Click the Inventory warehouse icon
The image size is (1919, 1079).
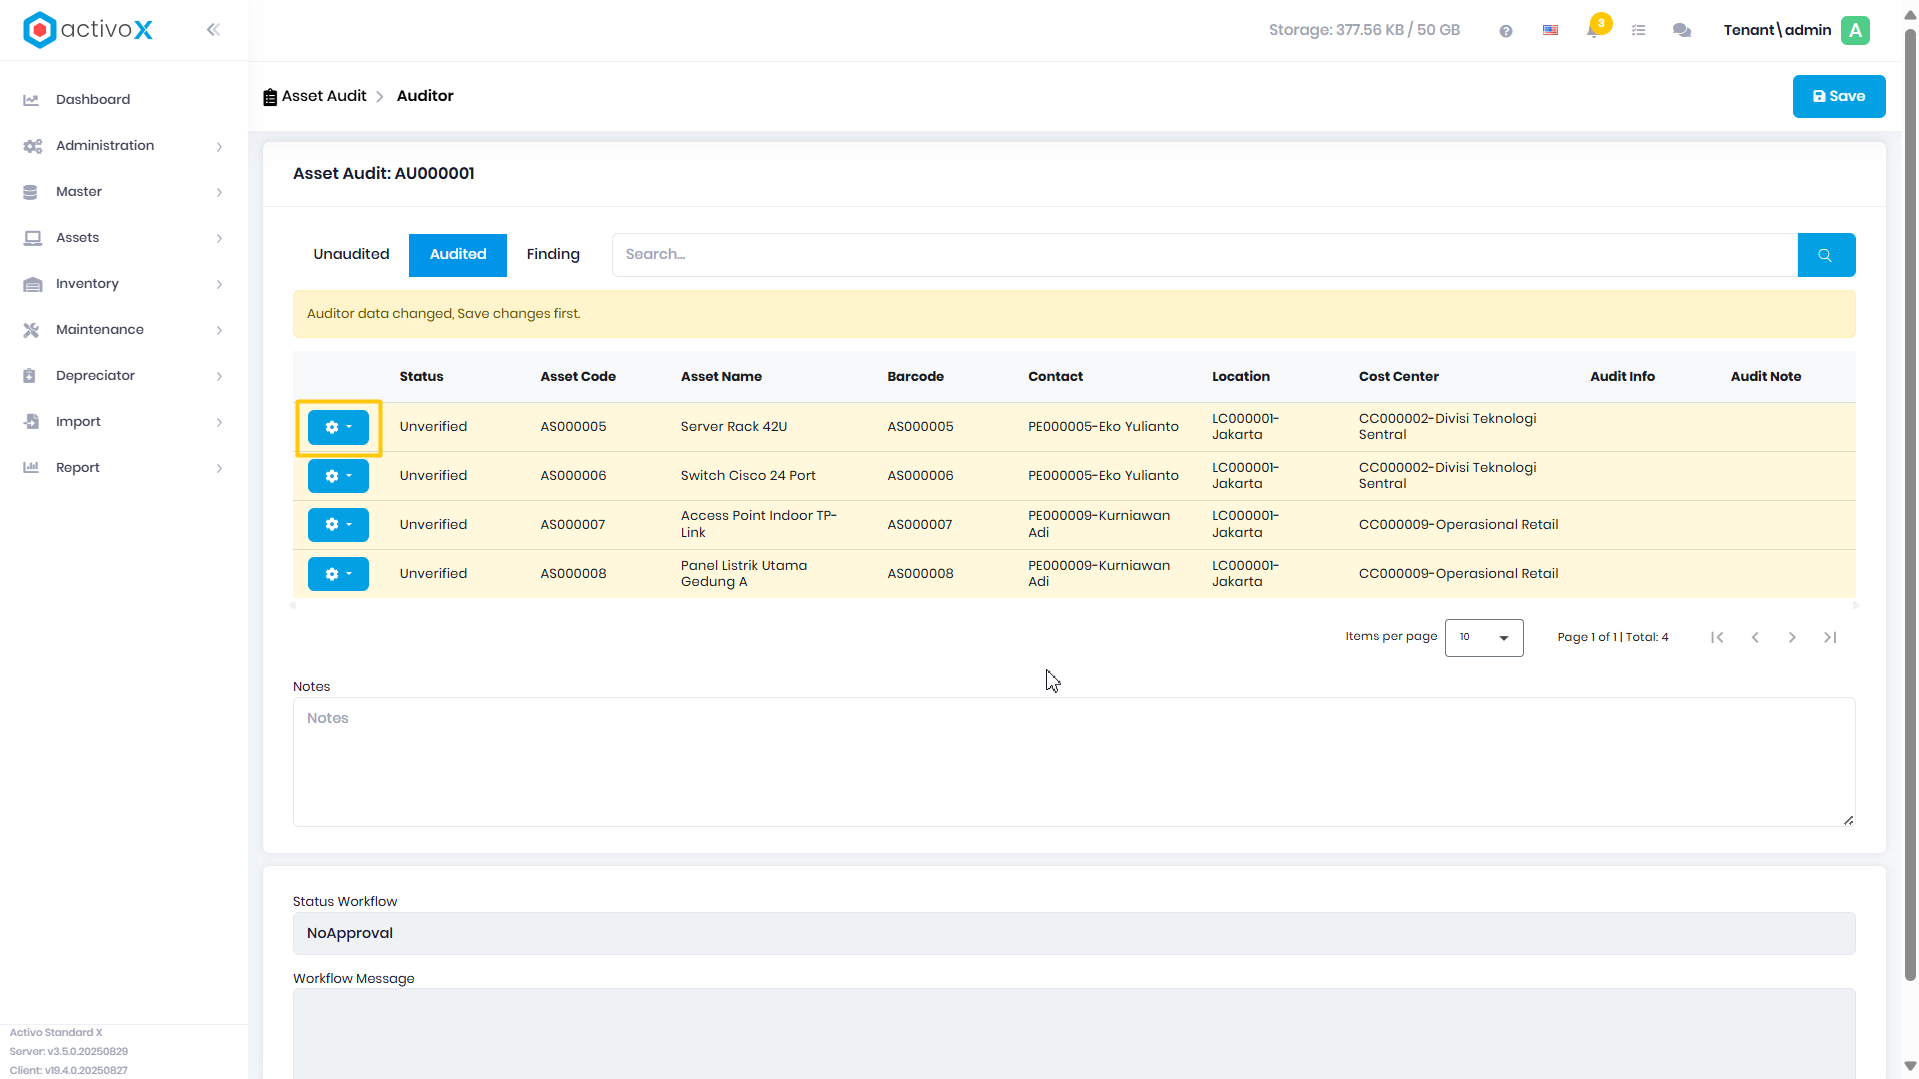point(32,284)
